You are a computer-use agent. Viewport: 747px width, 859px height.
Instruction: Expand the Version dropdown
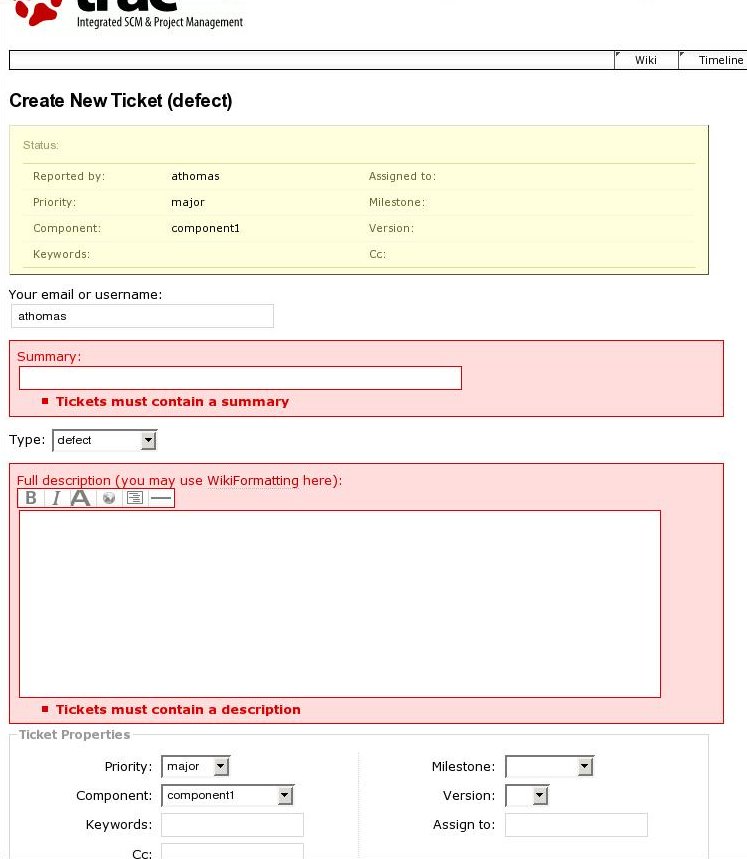[x=527, y=796]
